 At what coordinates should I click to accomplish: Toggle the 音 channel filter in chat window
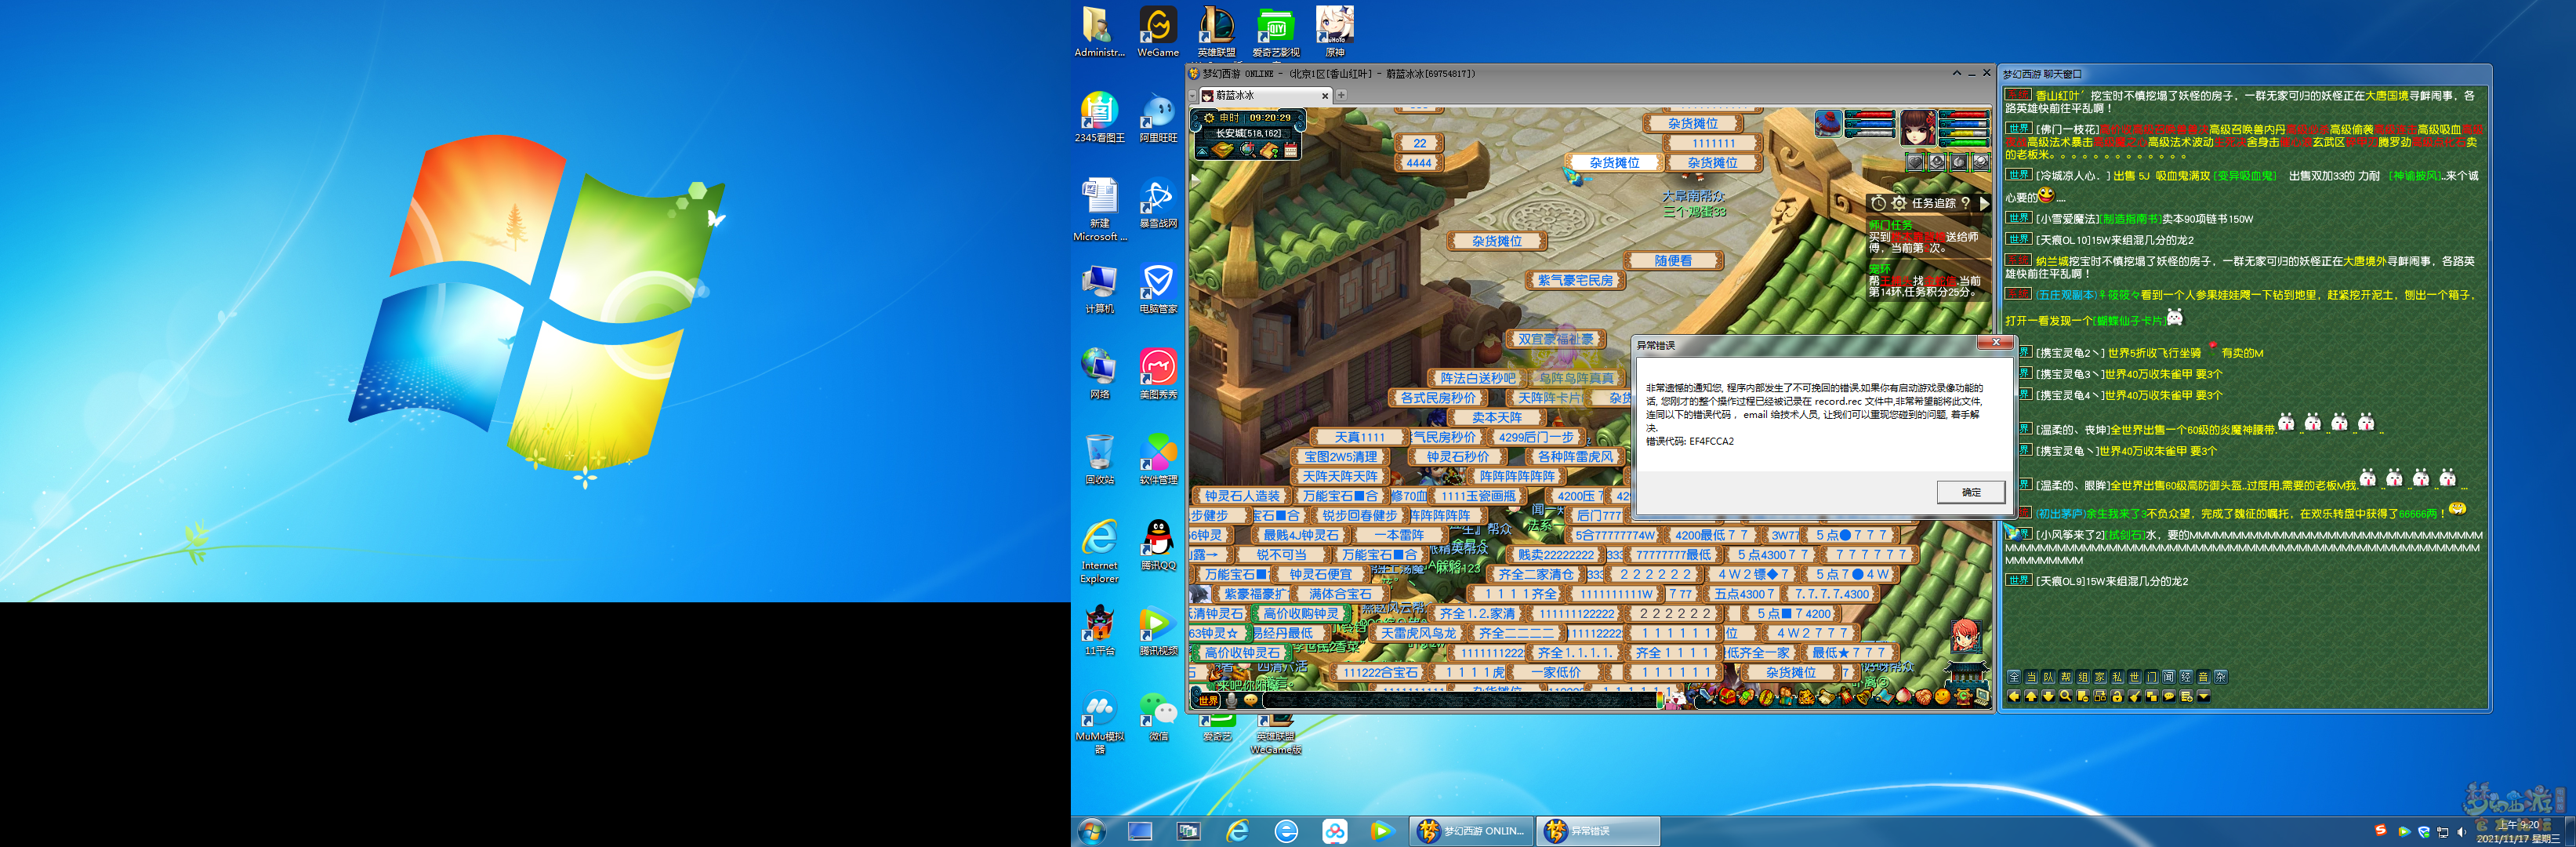pyautogui.click(x=2203, y=677)
